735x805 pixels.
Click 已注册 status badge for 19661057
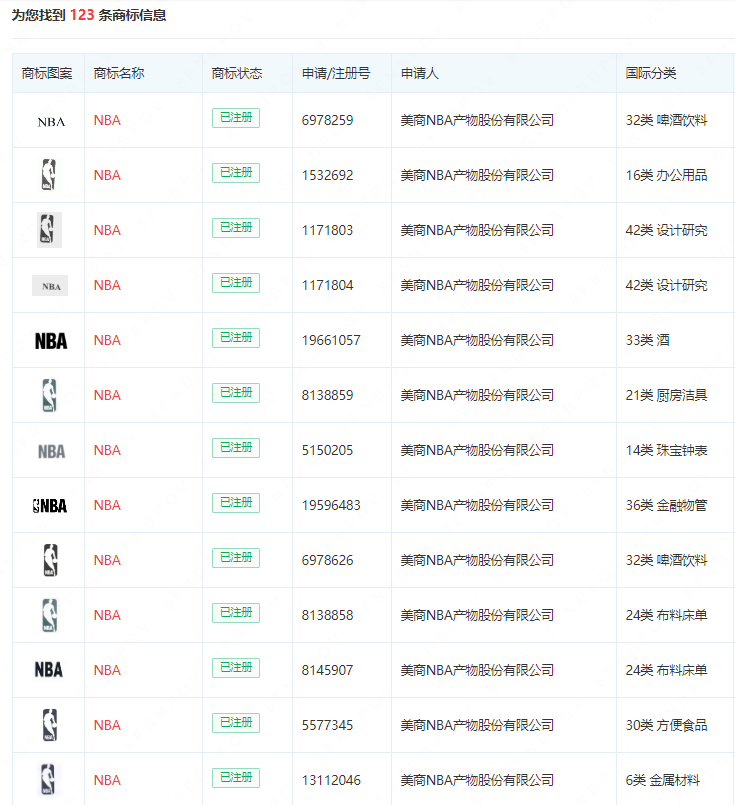click(x=236, y=338)
